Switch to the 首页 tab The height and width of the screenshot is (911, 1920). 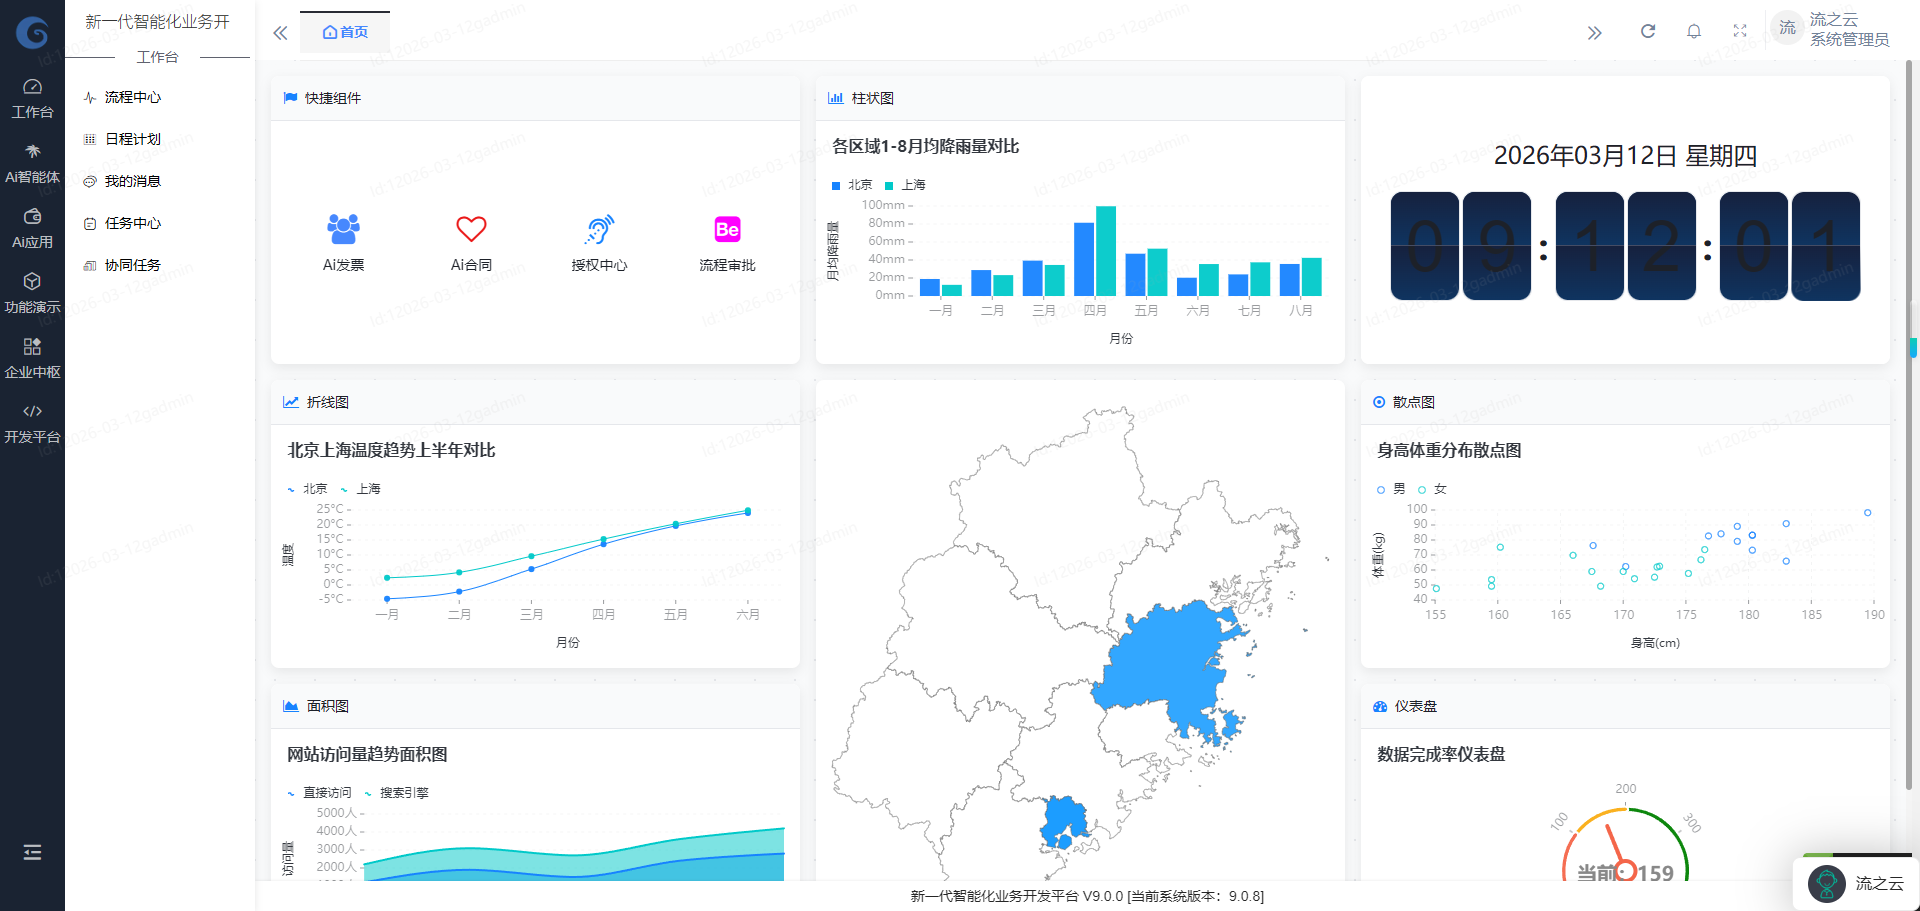(345, 31)
